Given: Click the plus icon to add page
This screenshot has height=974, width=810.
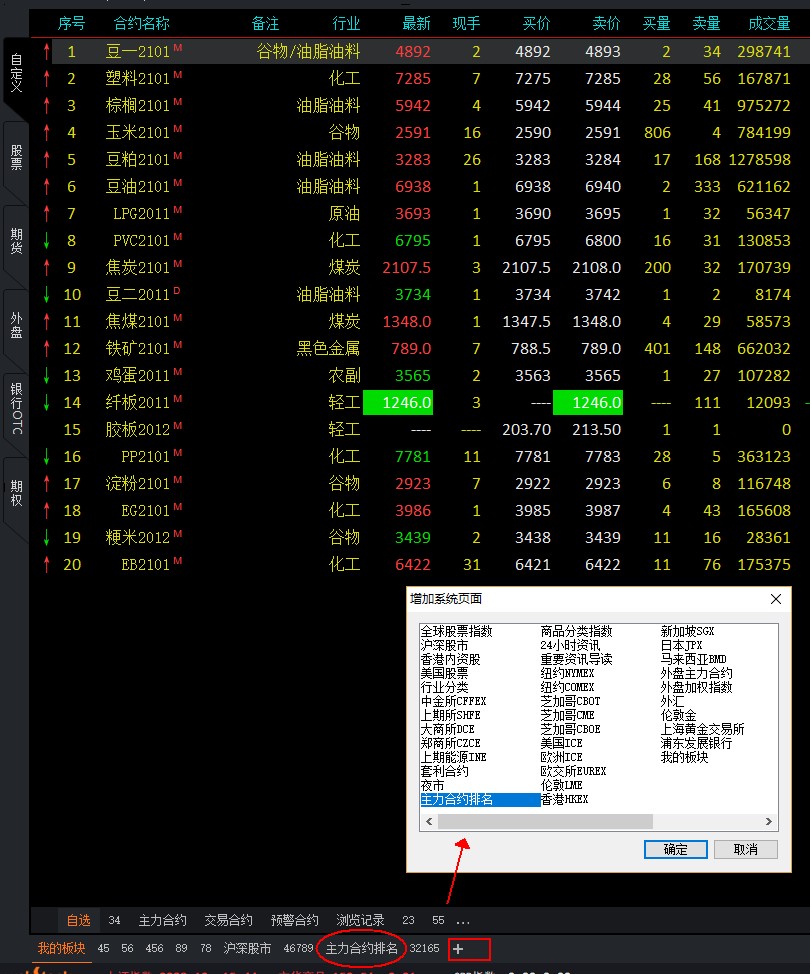Looking at the screenshot, I should point(458,948).
